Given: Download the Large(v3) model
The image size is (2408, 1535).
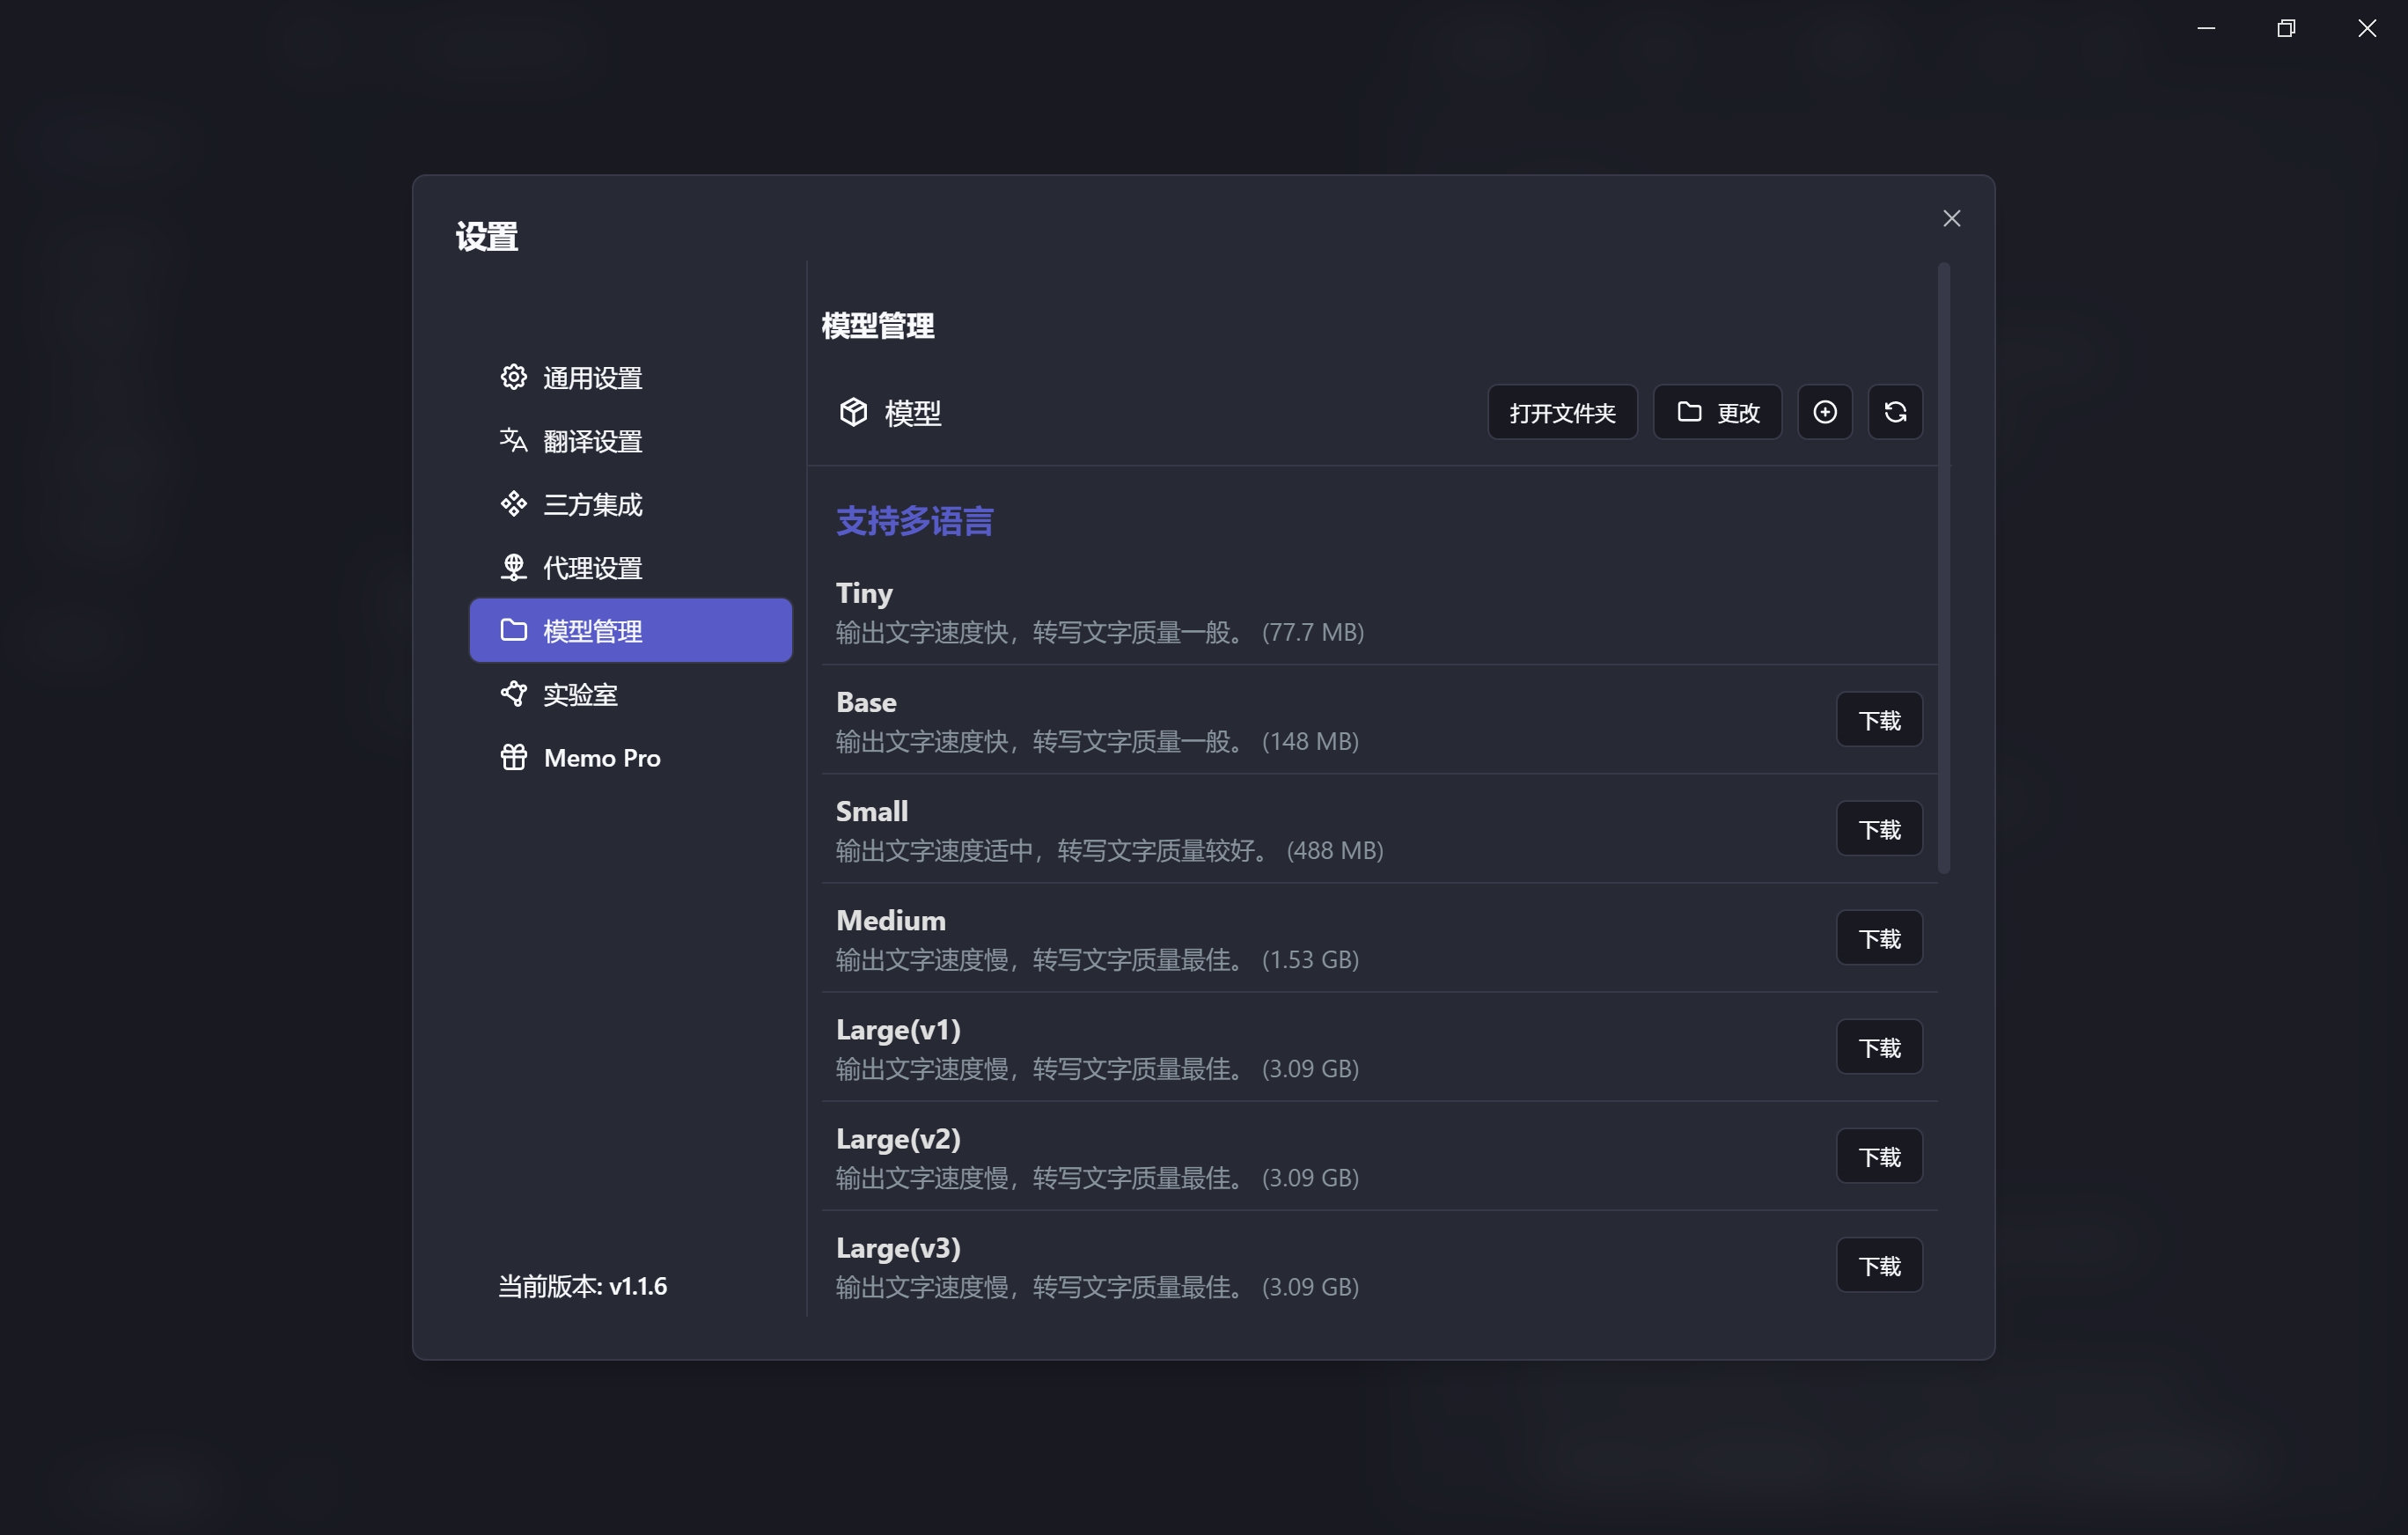Looking at the screenshot, I should tap(1878, 1265).
